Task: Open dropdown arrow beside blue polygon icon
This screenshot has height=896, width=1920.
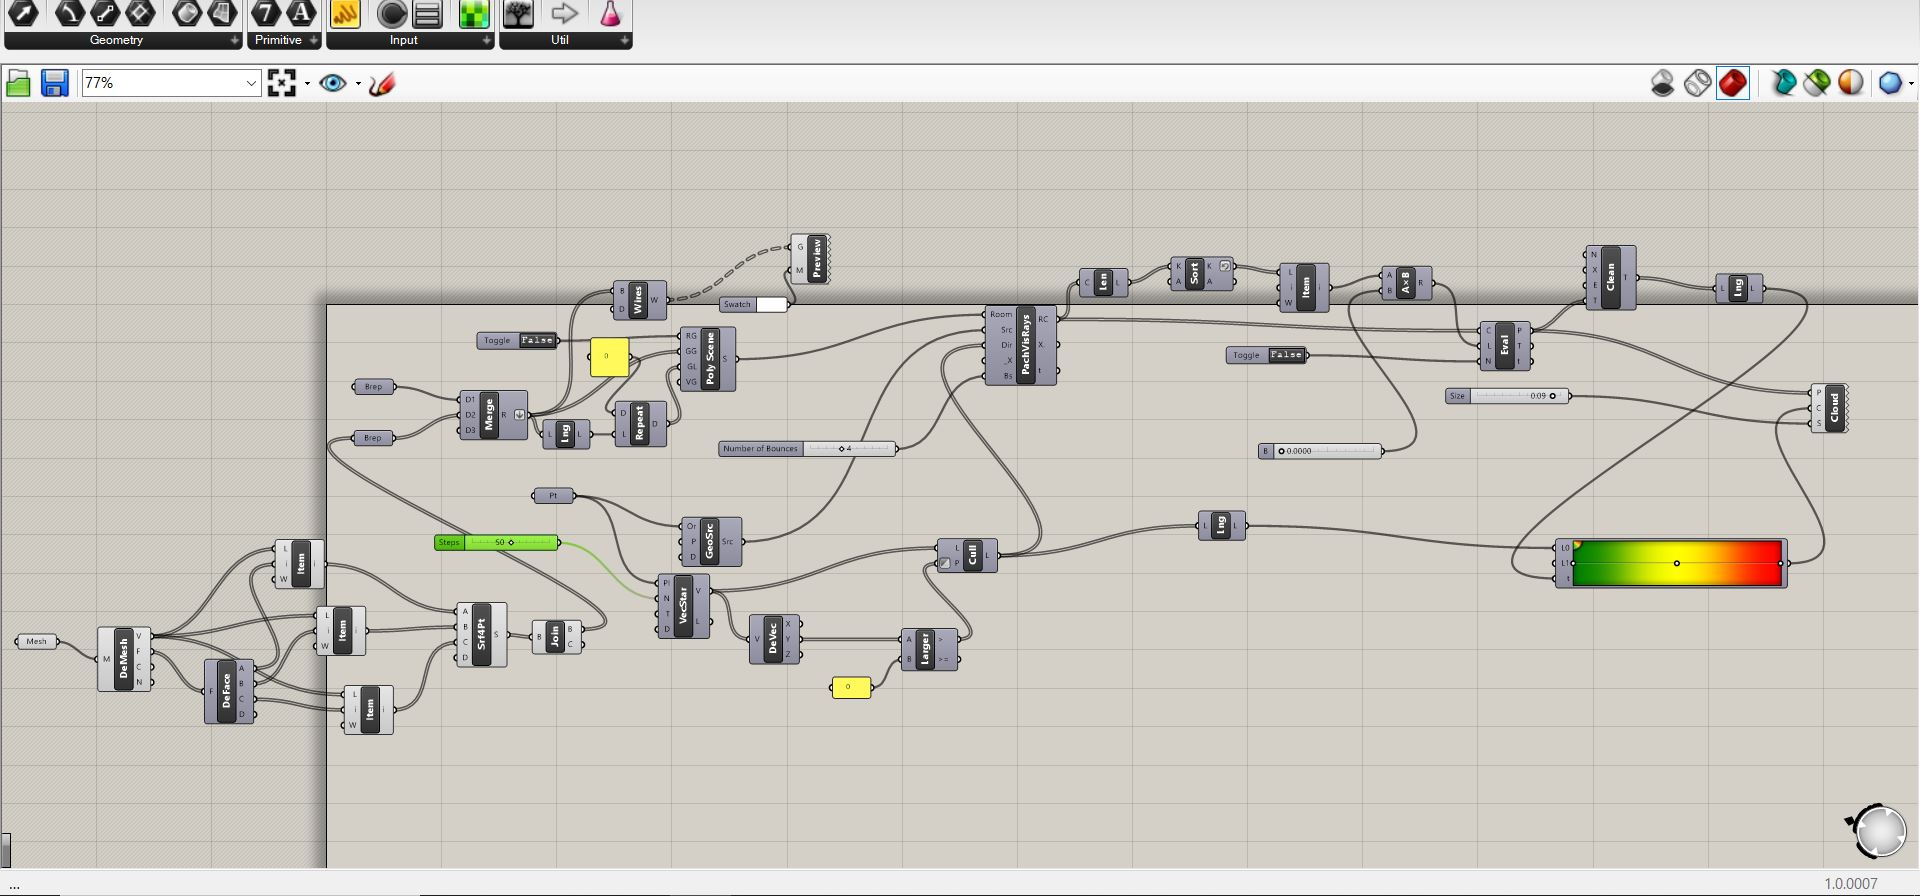Action: [x=1911, y=83]
